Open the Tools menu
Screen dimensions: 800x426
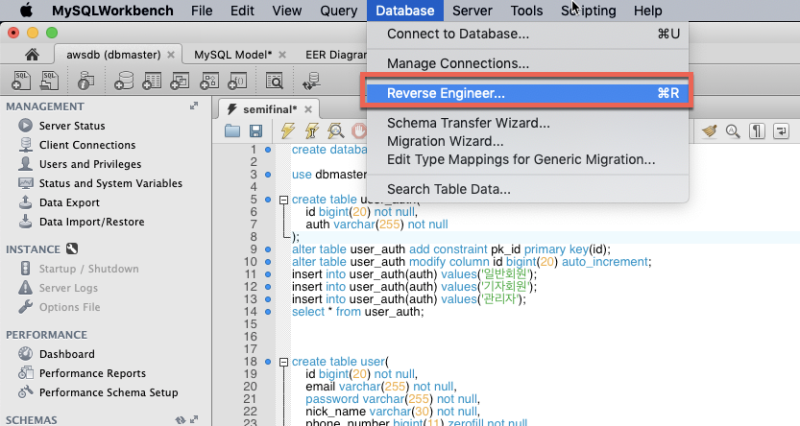[527, 10]
